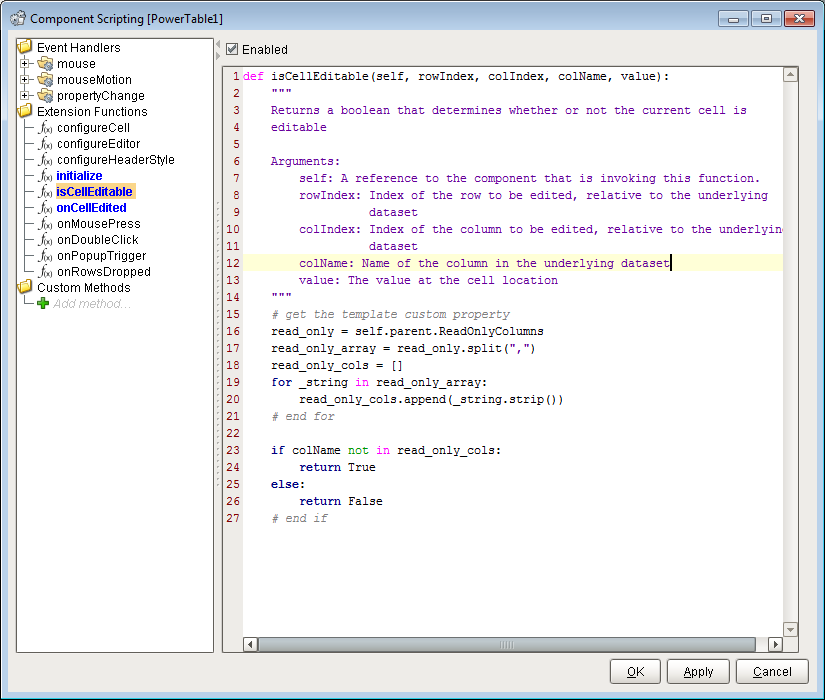The width and height of the screenshot is (825, 700).
Task: Toggle the Enabled checkbox
Action: (x=232, y=49)
